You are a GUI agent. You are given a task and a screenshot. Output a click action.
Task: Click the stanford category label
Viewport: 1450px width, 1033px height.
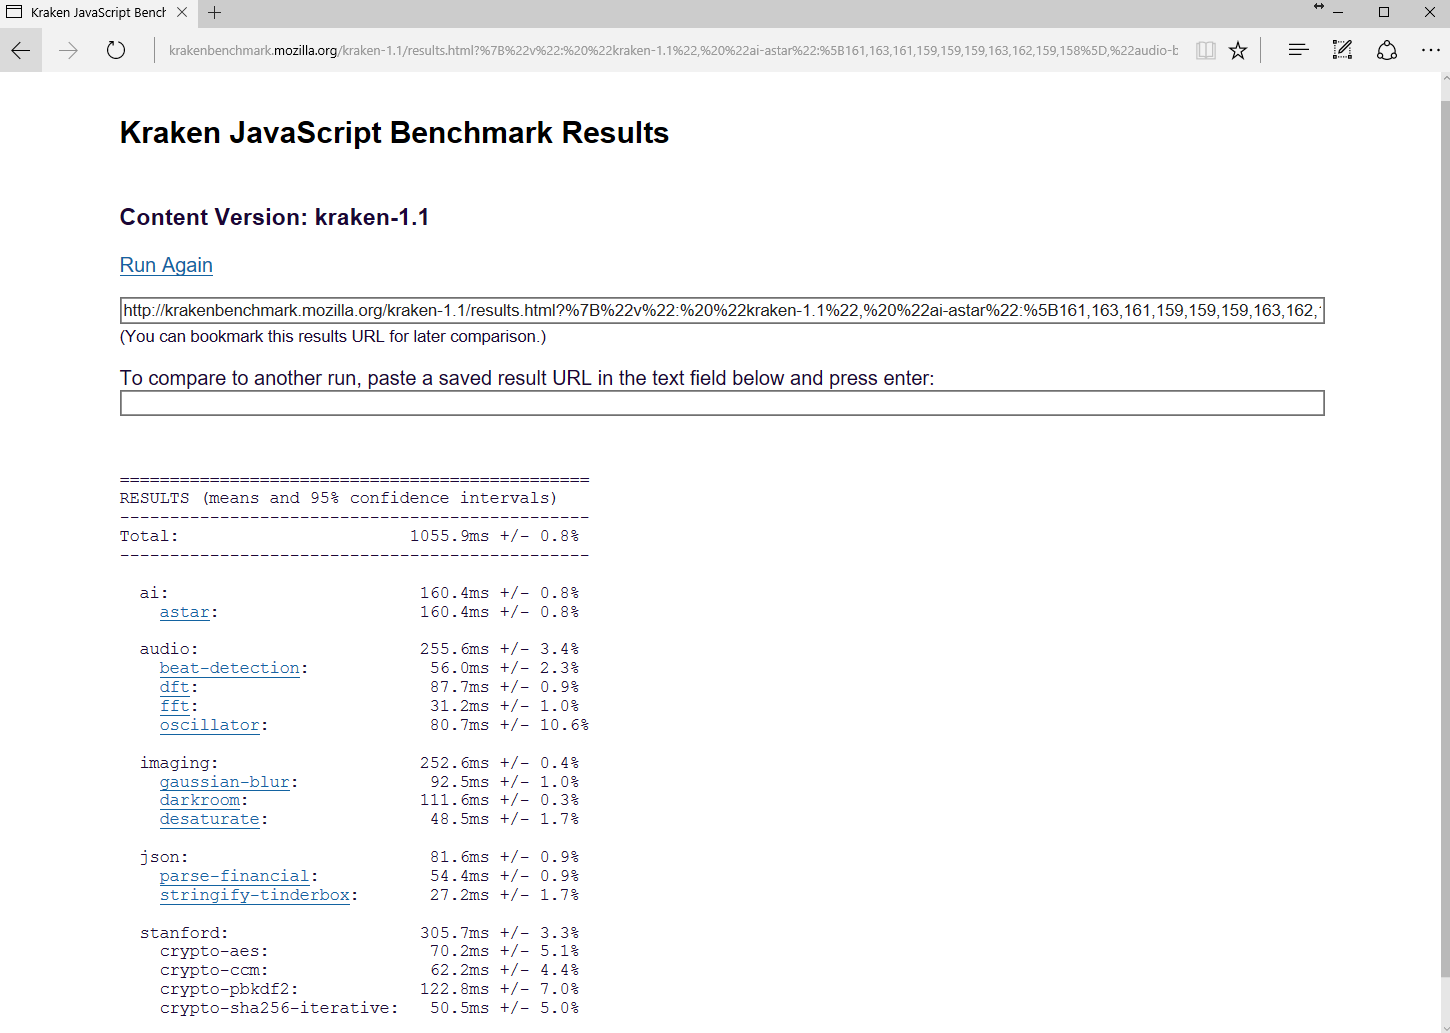184,933
